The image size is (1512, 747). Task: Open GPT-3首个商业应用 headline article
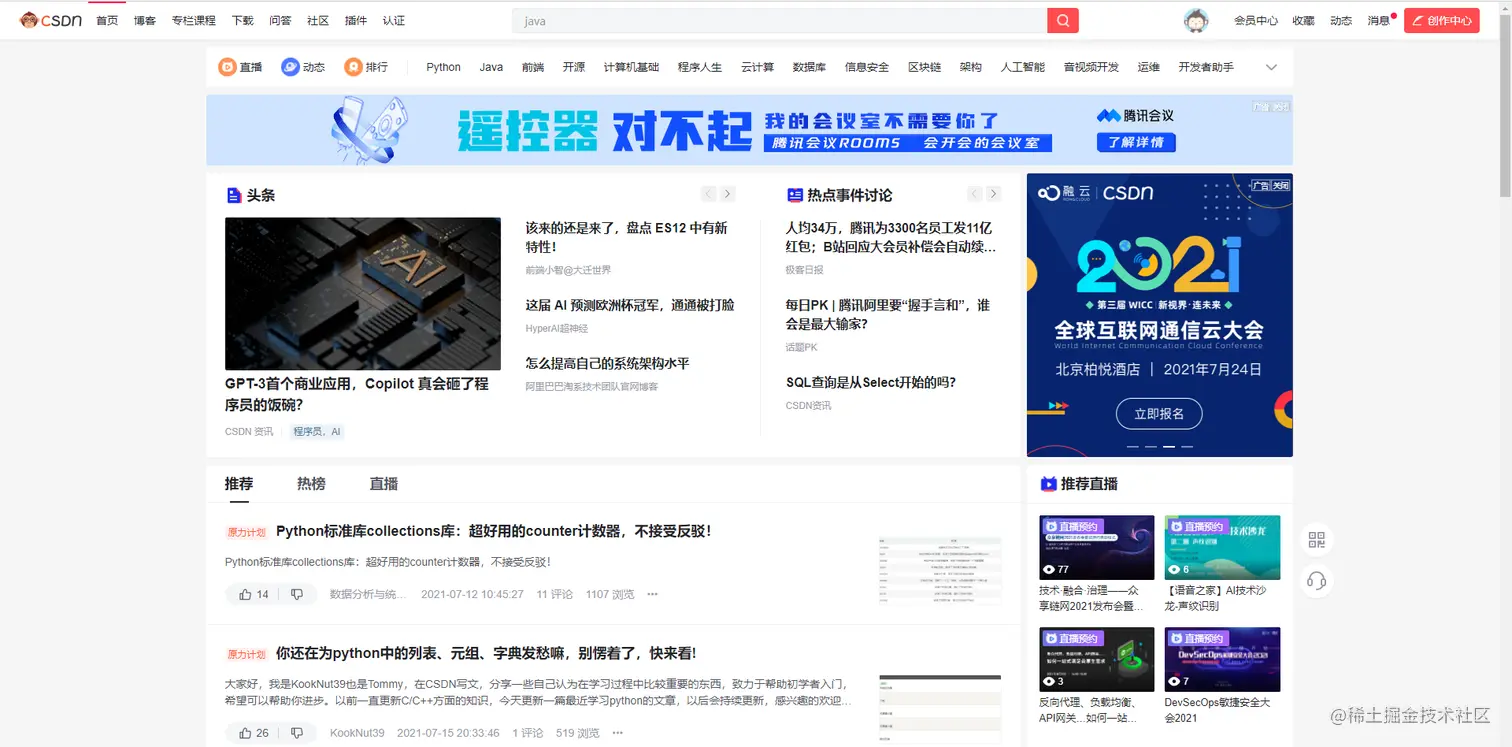click(x=357, y=394)
